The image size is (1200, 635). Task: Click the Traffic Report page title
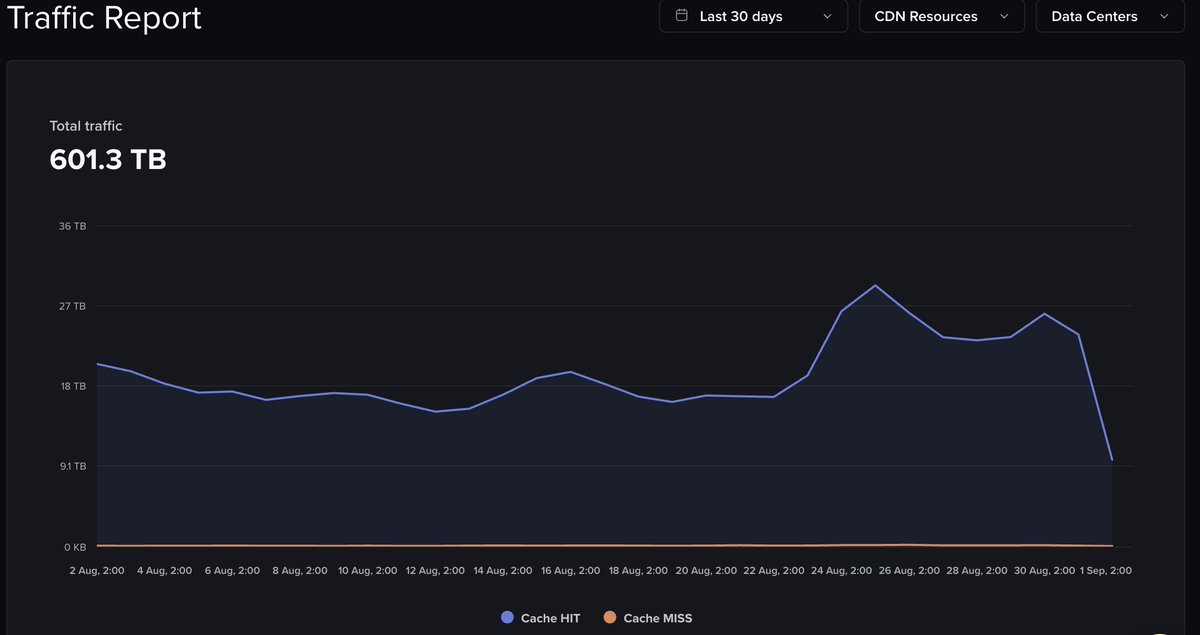104,18
